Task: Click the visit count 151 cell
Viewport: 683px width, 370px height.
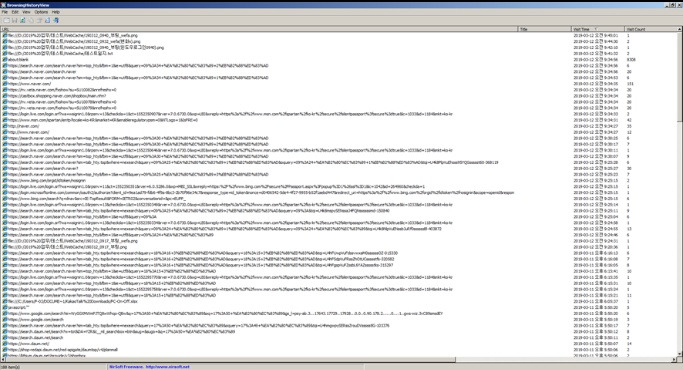Action: point(630,84)
